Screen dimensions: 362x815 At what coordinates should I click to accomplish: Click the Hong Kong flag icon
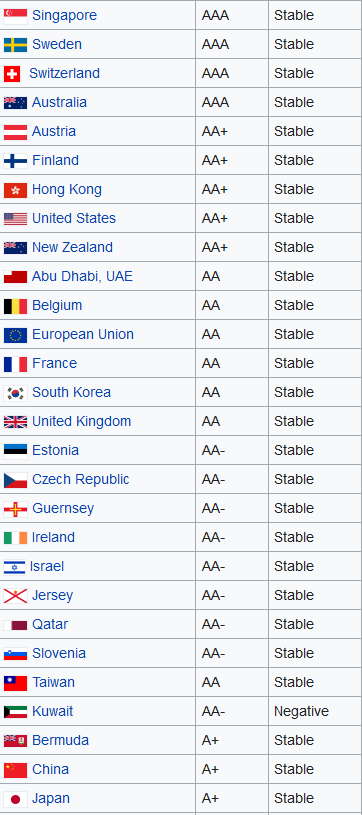click(15, 190)
